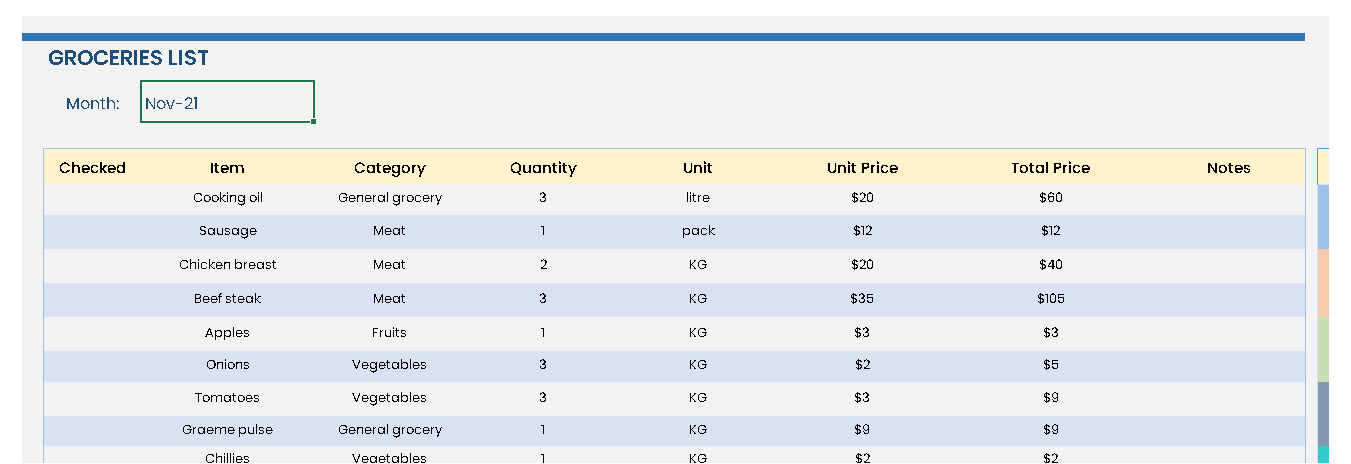The height and width of the screenshot is (464, 1351).
Task: Select the Category column header
Action: coord(389,168)
